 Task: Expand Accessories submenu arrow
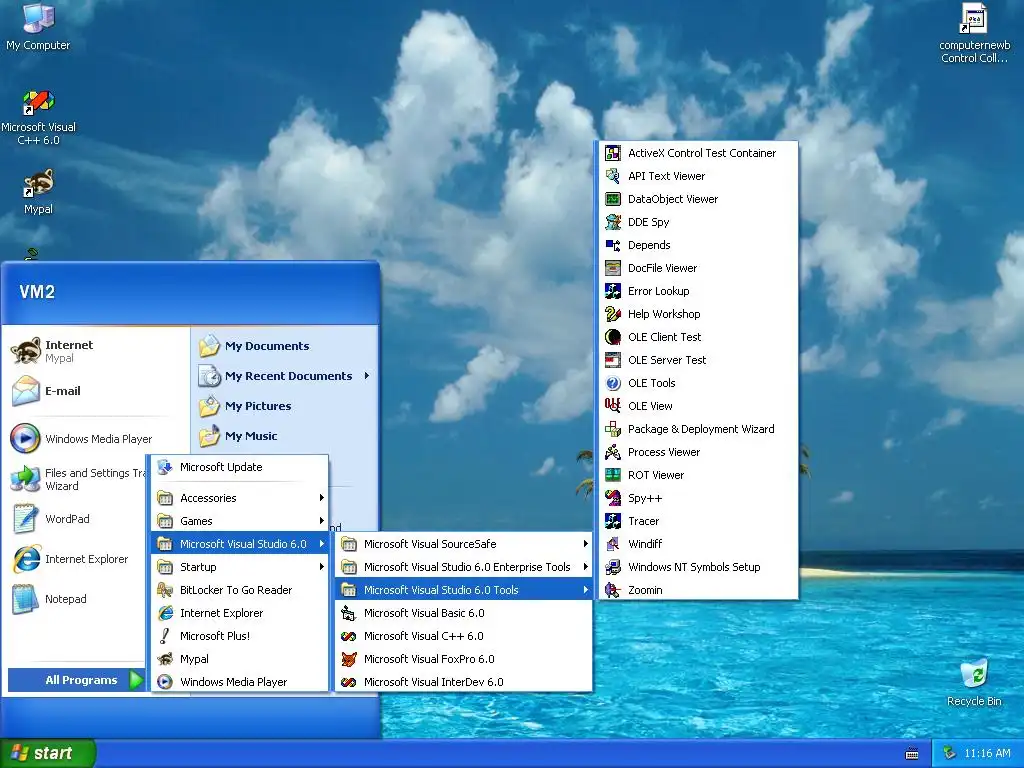pos(322,498)
